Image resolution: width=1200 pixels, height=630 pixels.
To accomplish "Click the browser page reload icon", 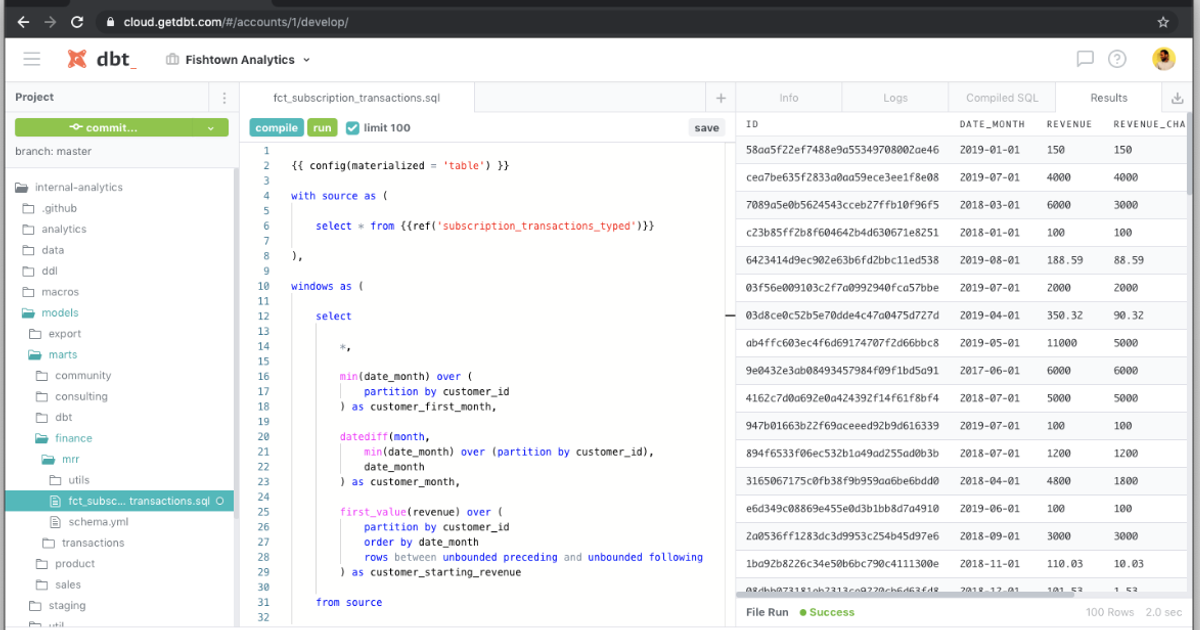I will tap(77, 20).
